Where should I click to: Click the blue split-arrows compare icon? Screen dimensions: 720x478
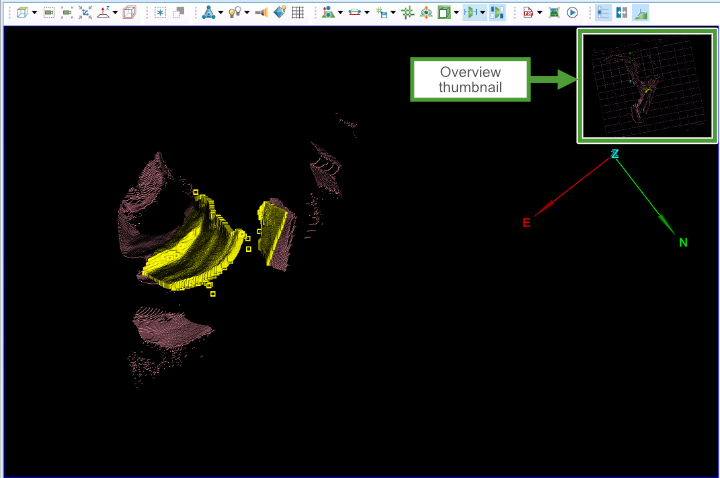click(622, 12)
